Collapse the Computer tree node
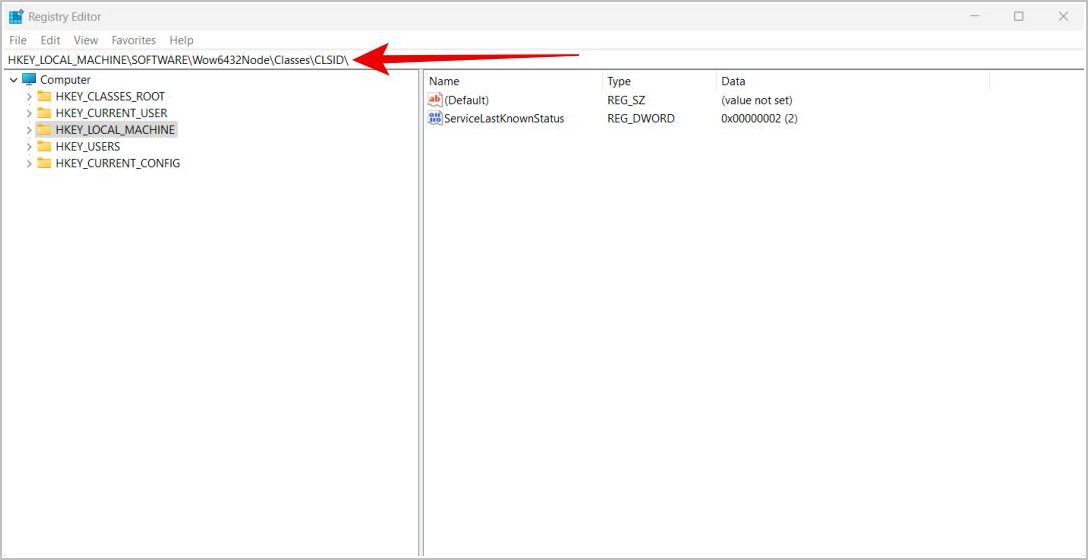 tap(14, 80)
